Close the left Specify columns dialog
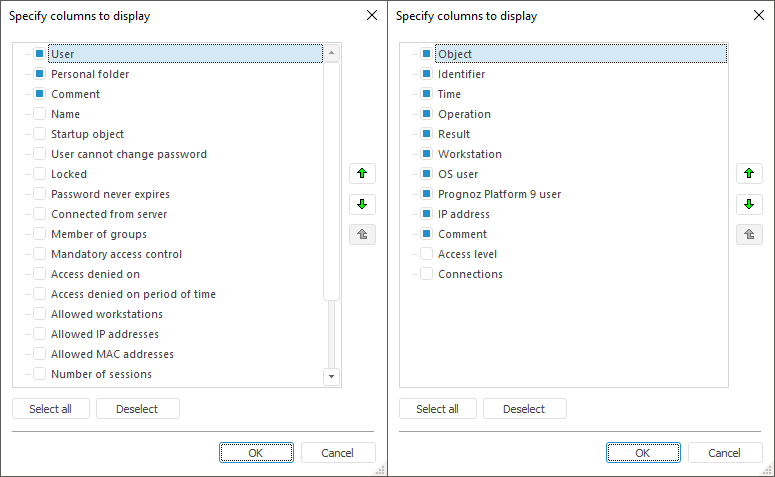Screen dimensions: 775x477 coord(372,16)
